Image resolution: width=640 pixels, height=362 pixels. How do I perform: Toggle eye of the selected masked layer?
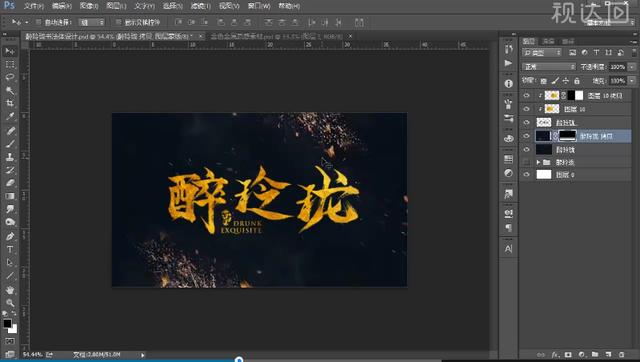[x=527, y=136]
